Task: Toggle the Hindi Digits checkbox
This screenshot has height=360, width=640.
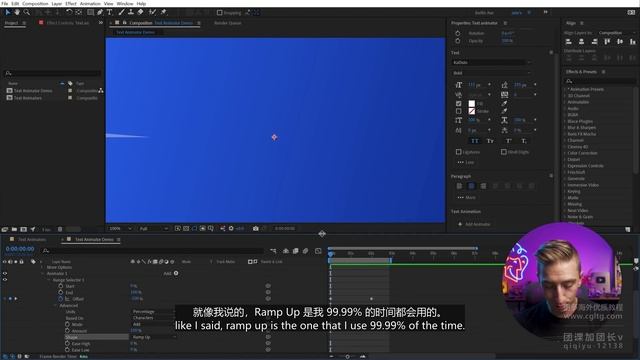Action: [x=504, y=152]
